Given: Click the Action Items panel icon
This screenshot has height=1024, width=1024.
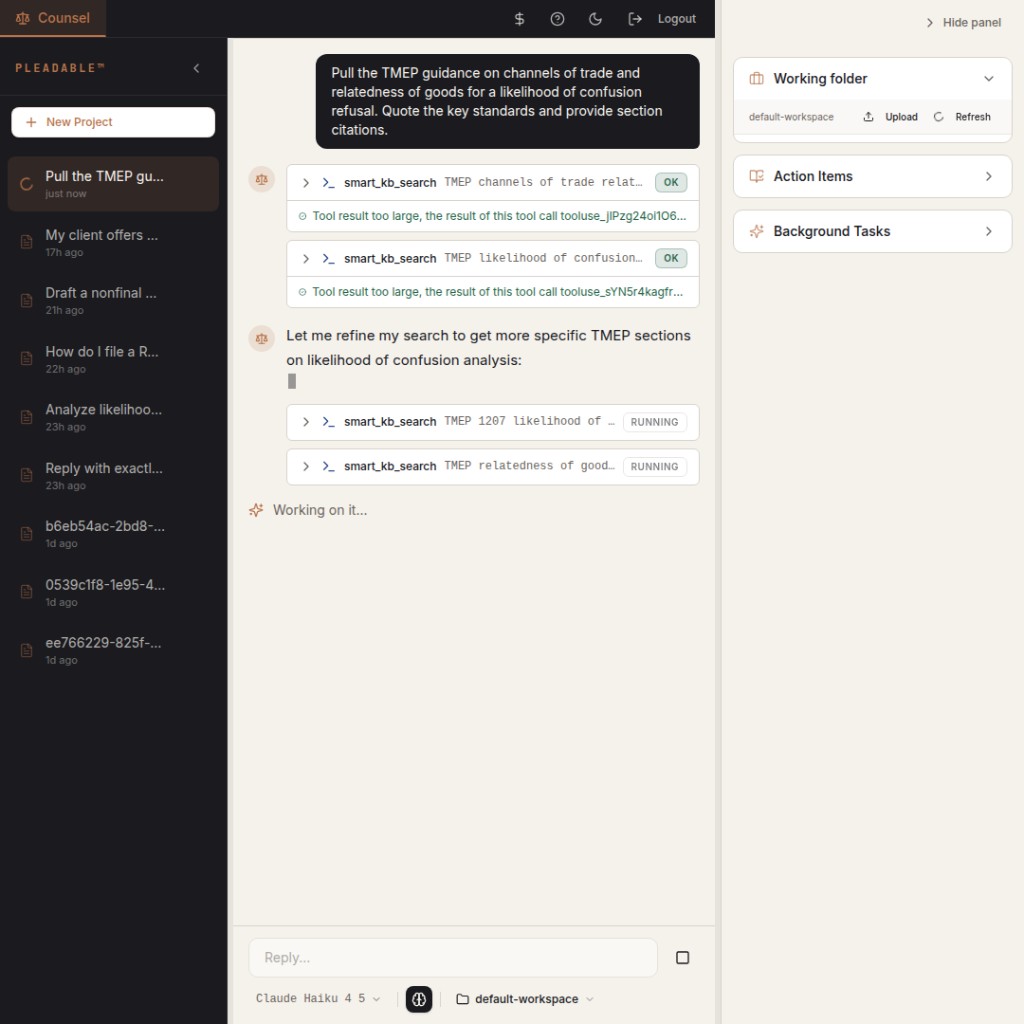Looking at the screenshot, I should [758, 176].
